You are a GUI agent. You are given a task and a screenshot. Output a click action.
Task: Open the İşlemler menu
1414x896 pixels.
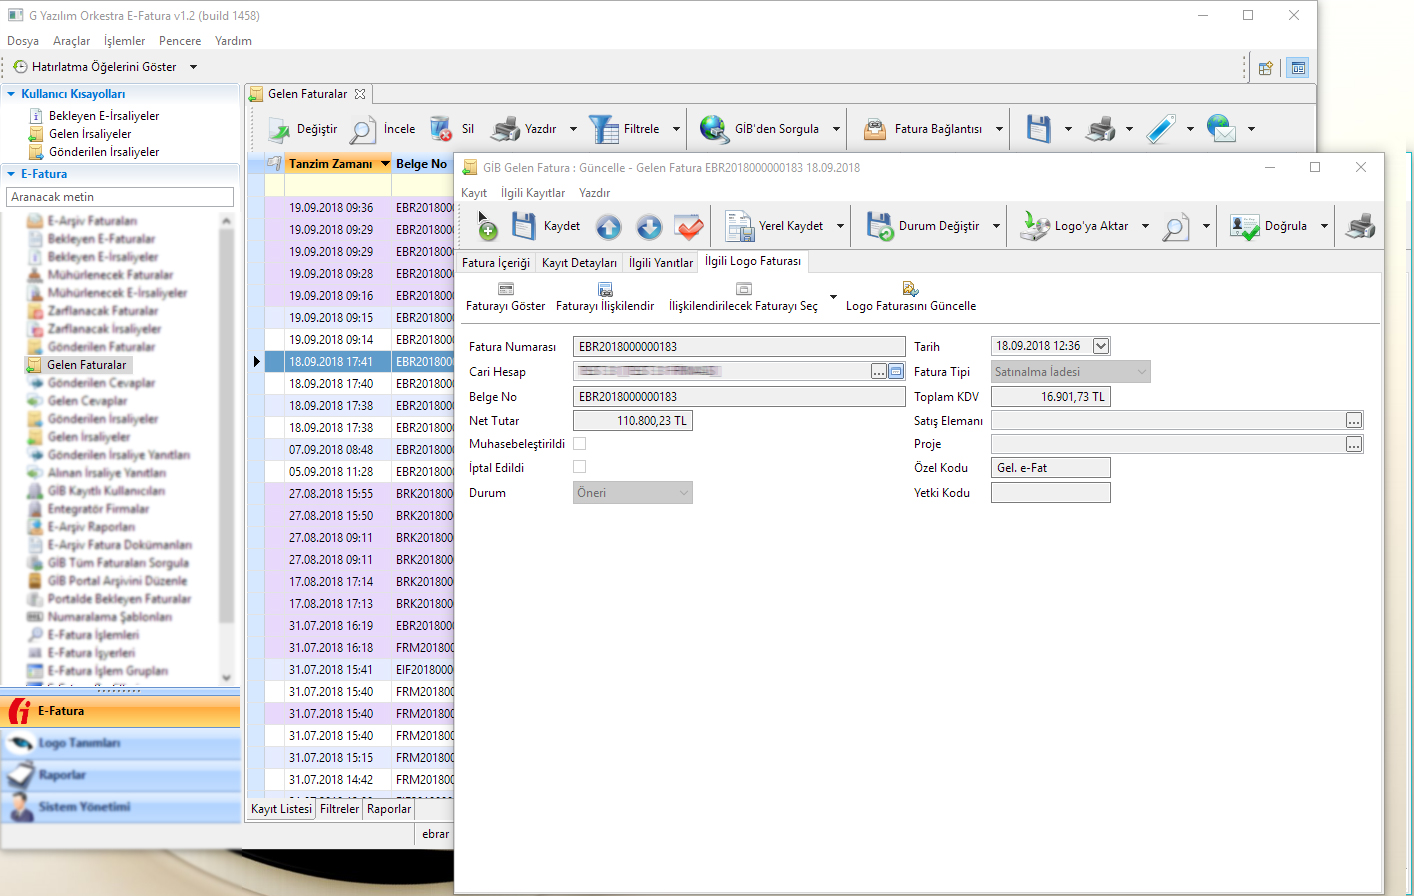point(124,41)
